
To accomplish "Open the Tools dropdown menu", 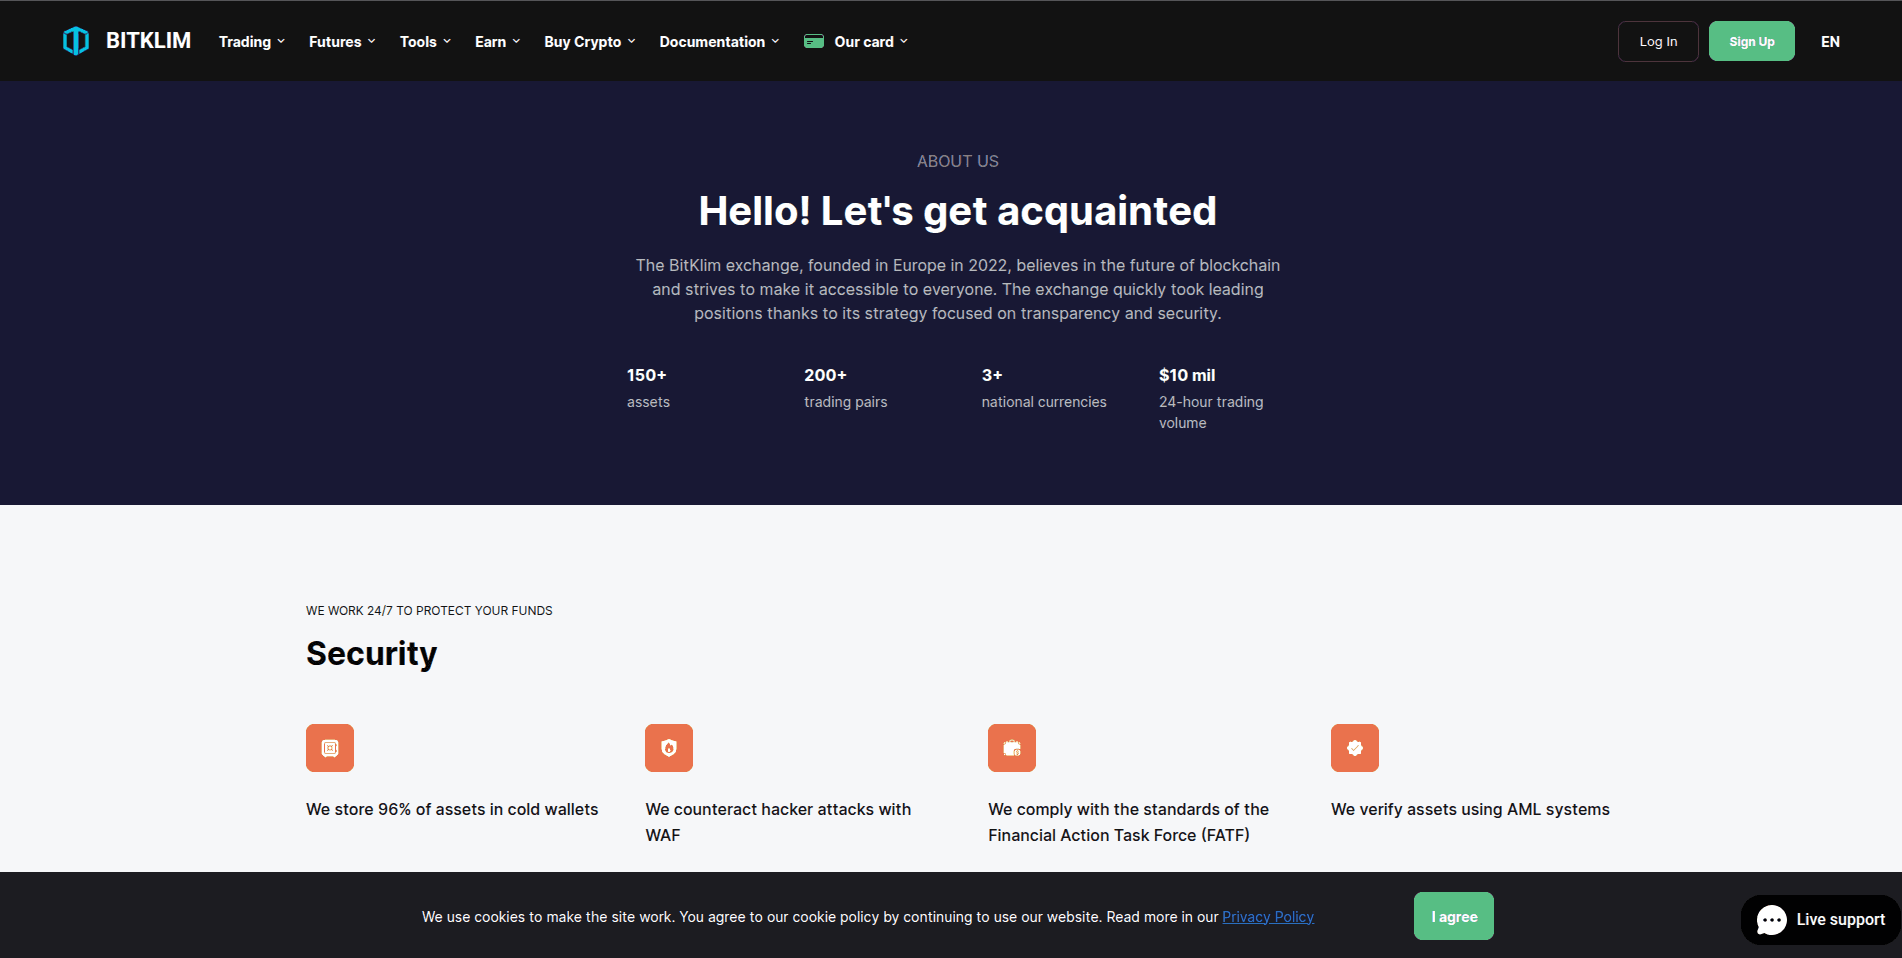I will (425, 42).
